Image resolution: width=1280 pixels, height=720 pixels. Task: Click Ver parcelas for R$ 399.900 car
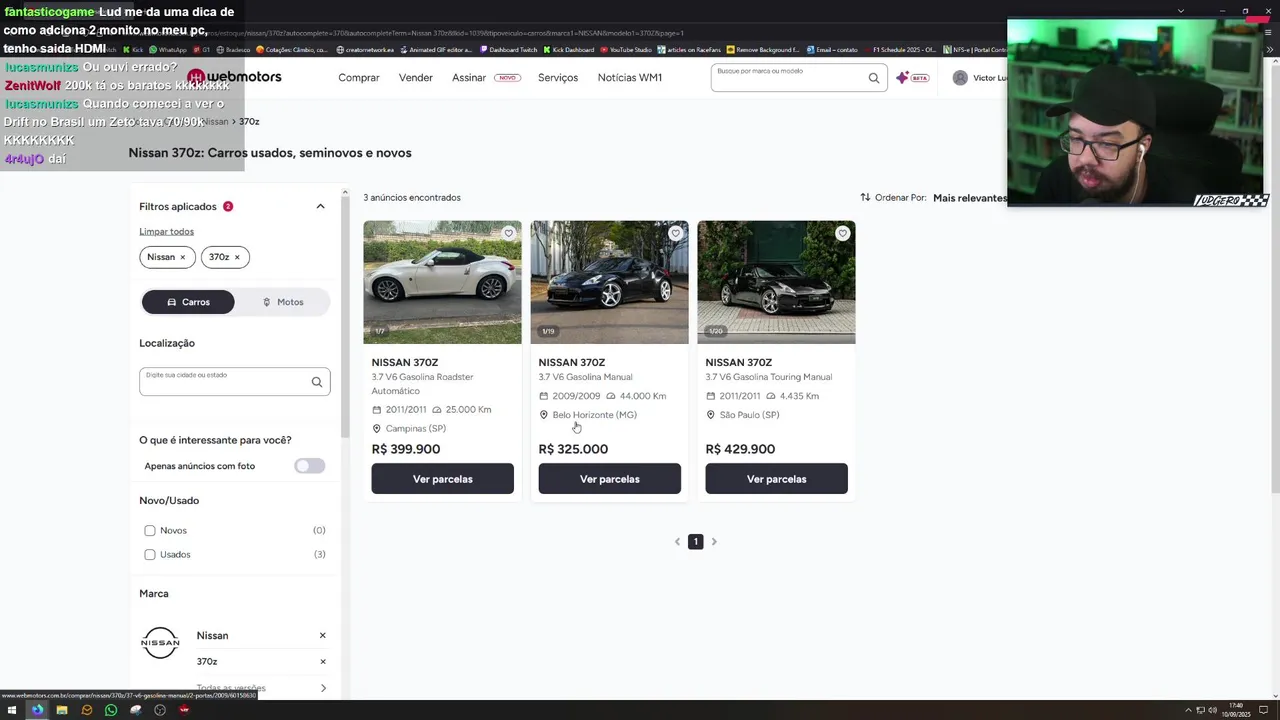point(443,479)
